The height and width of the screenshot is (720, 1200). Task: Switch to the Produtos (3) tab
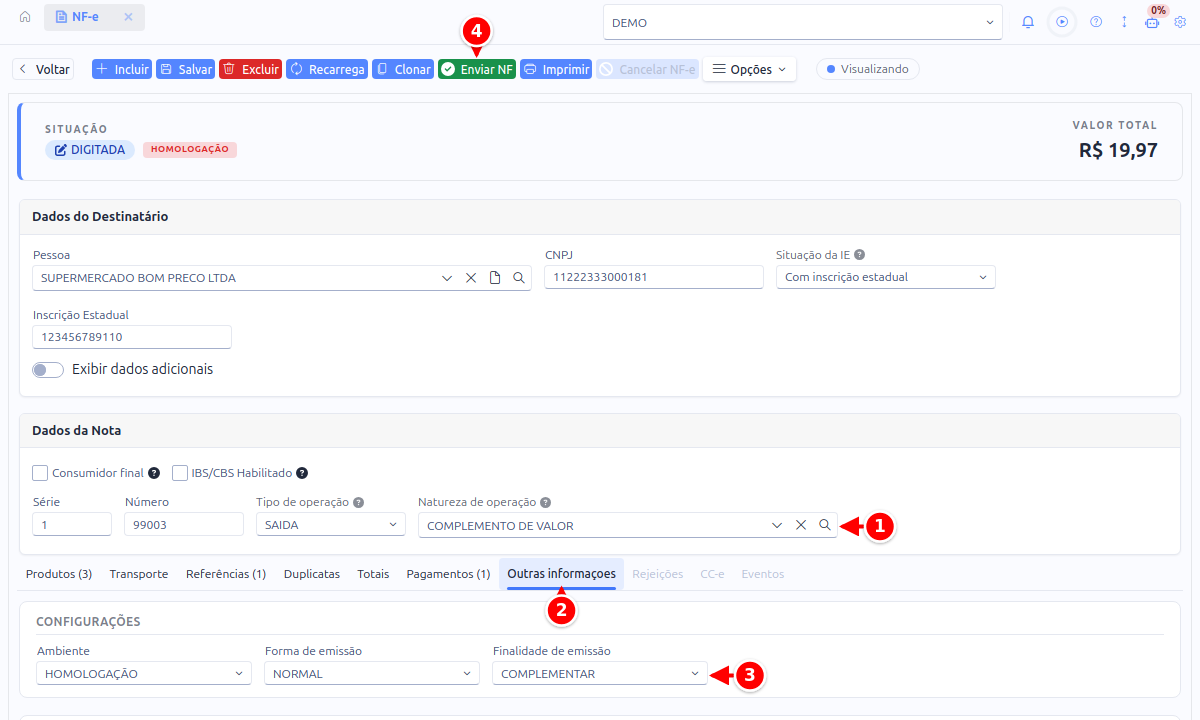[59, 574]
